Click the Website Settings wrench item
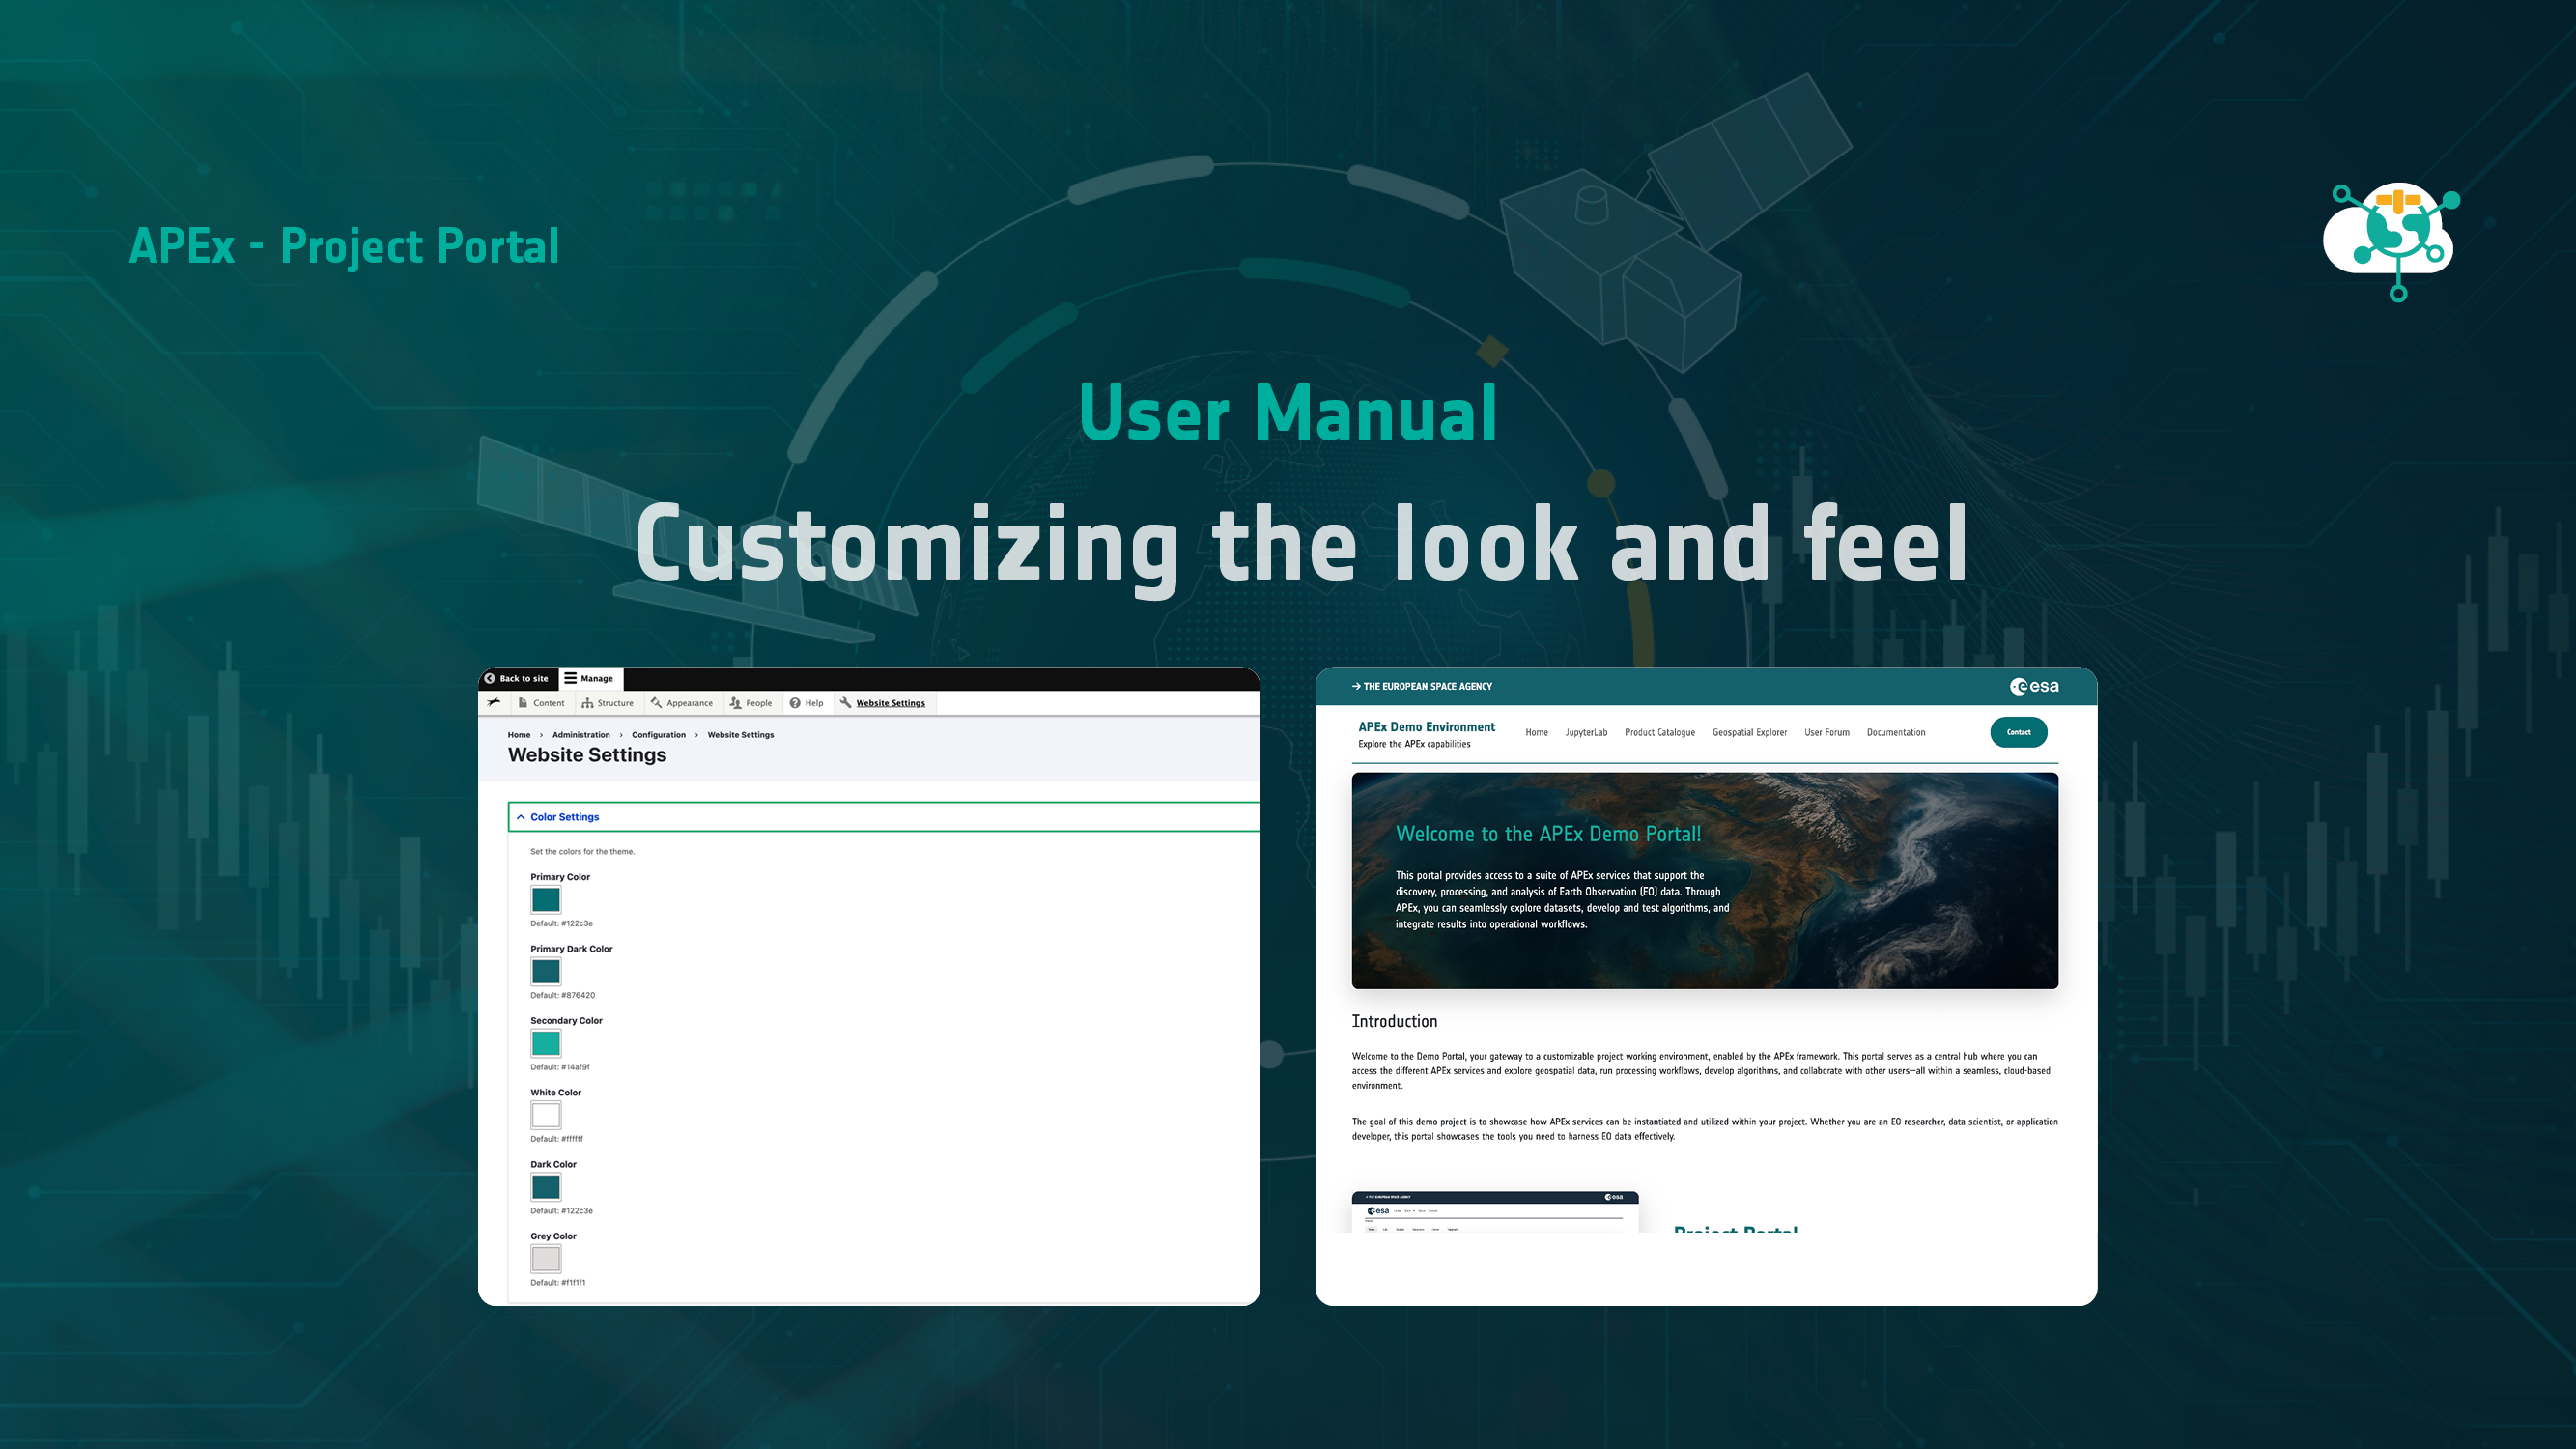The height and width of the screenshot is (1449, 2576). 882,703
